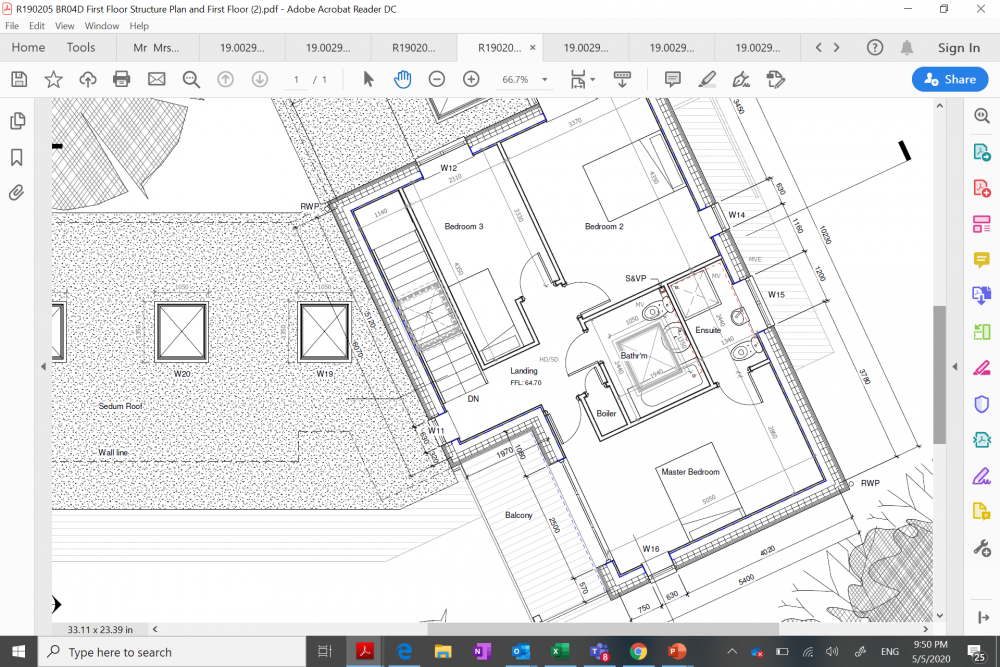
Task: Expand fit page tool dropdown arrow
Action: tap(593, 80)
